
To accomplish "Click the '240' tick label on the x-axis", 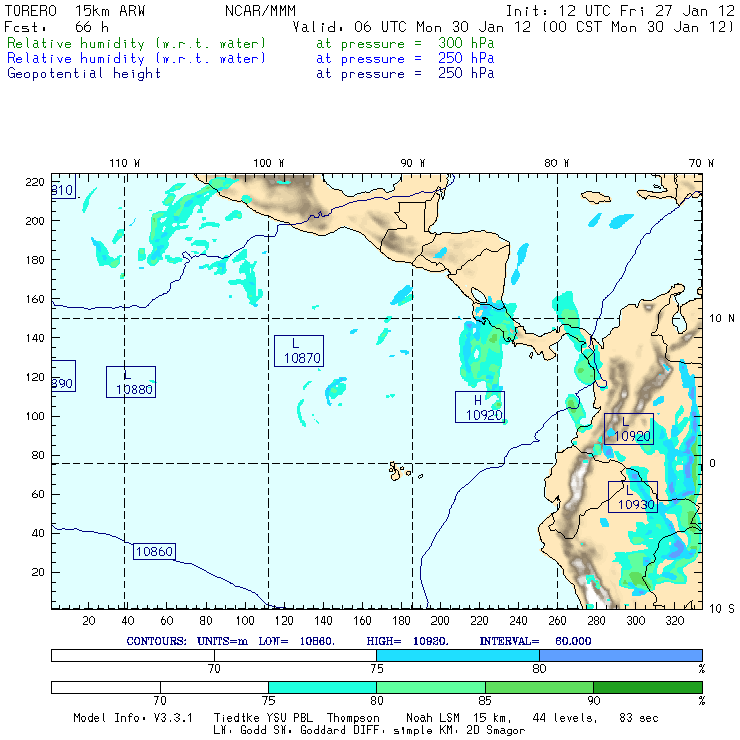I will (518, 621).
